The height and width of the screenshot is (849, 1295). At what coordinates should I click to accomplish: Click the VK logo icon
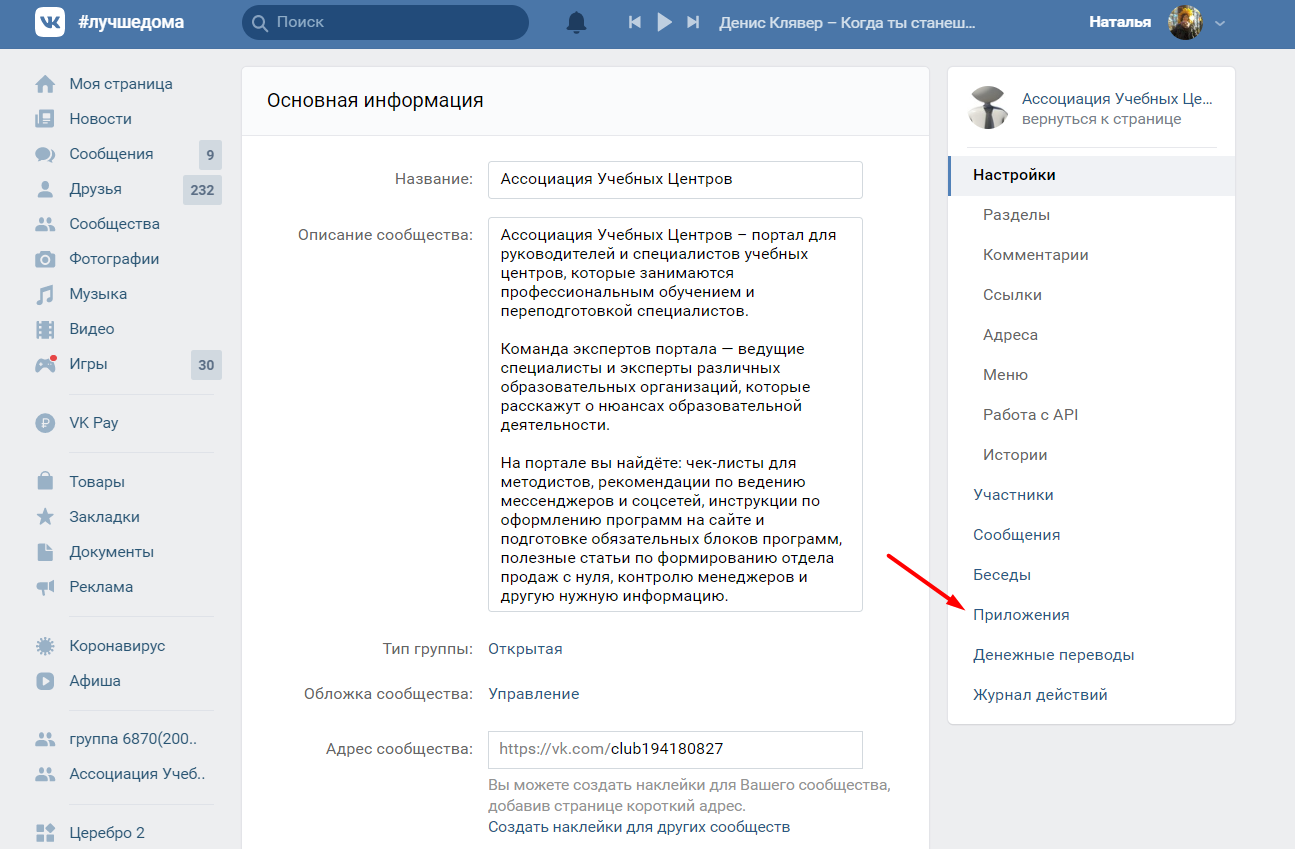[50, 22]
